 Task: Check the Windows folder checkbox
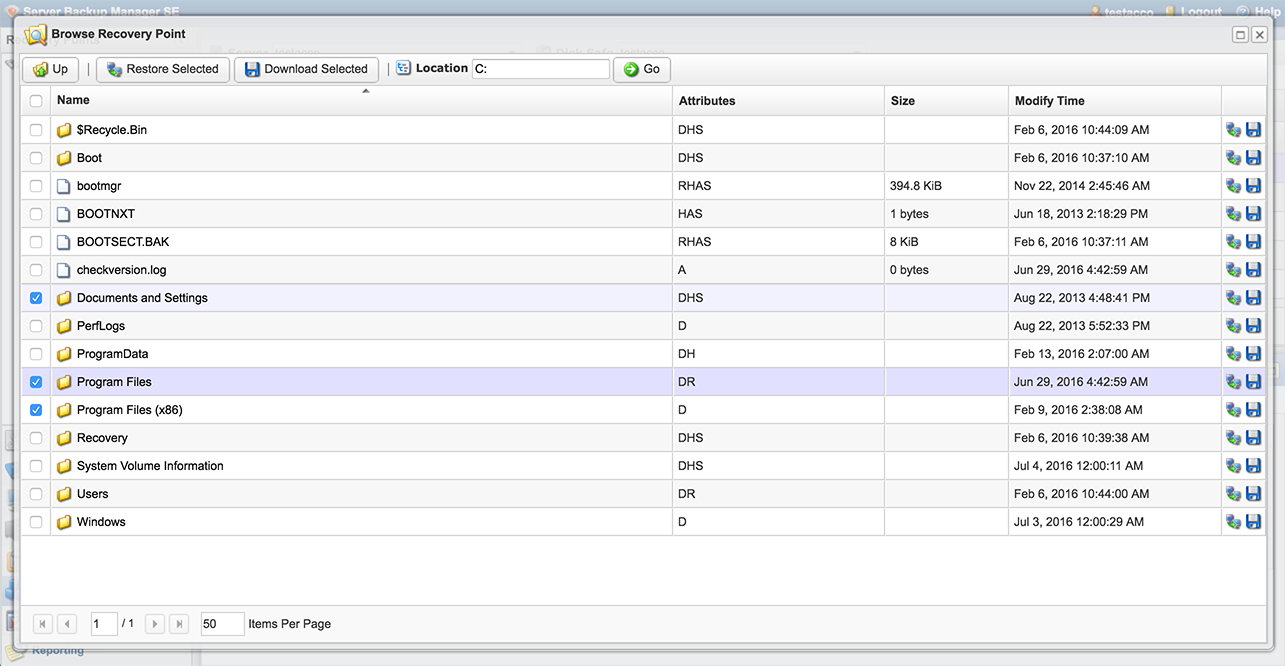(x=36, y=522)
